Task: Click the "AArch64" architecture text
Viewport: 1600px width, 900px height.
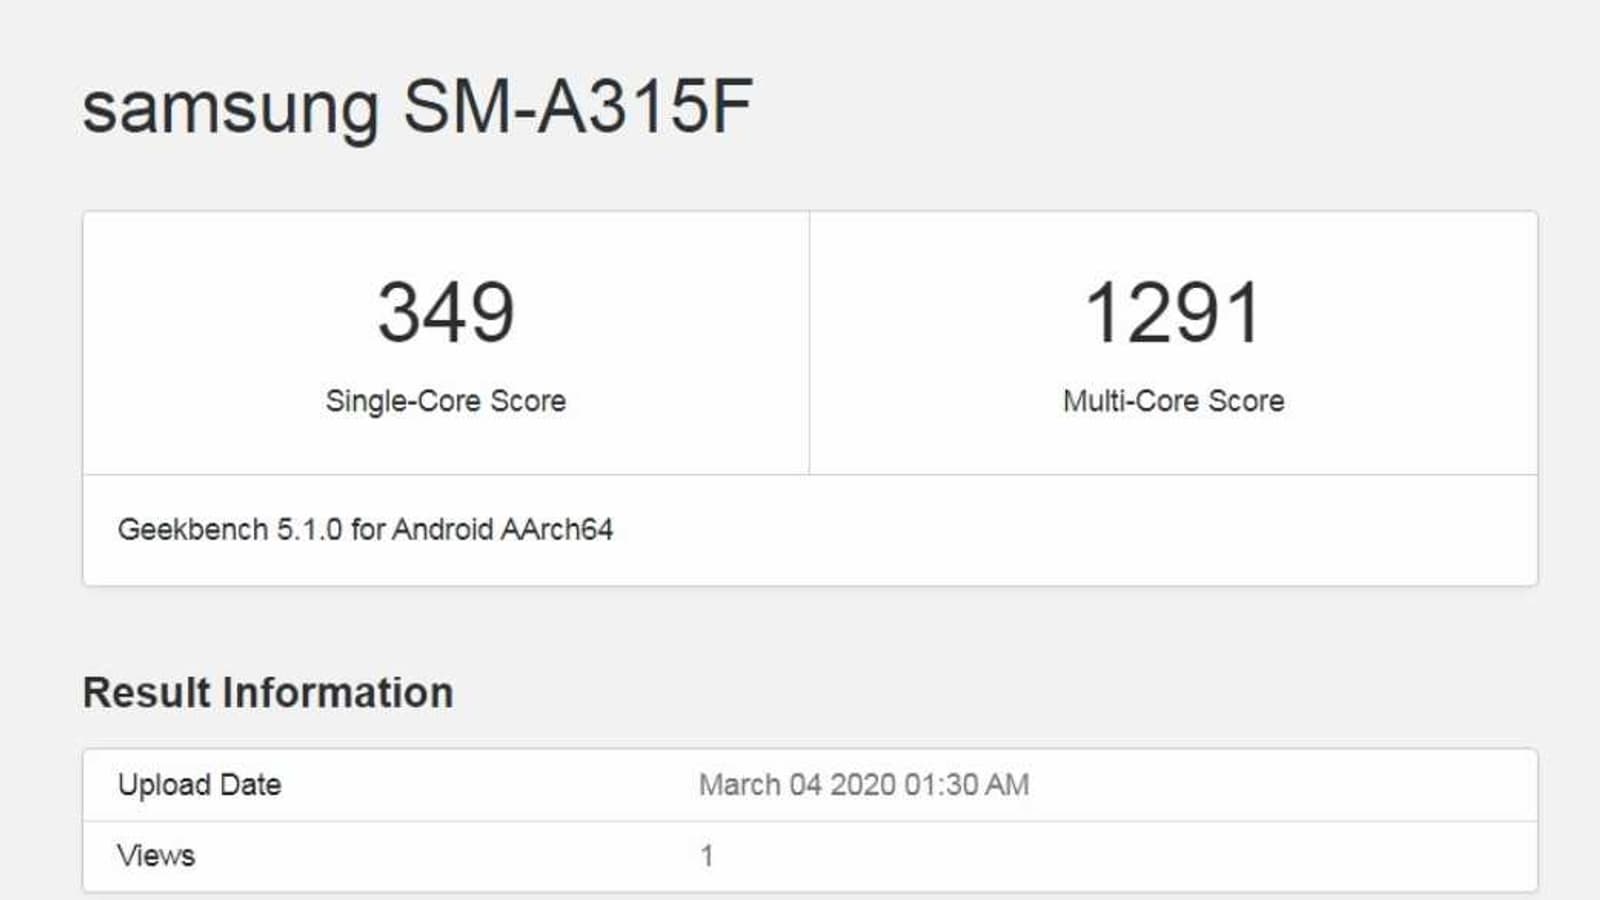Action: pos(557,529)
